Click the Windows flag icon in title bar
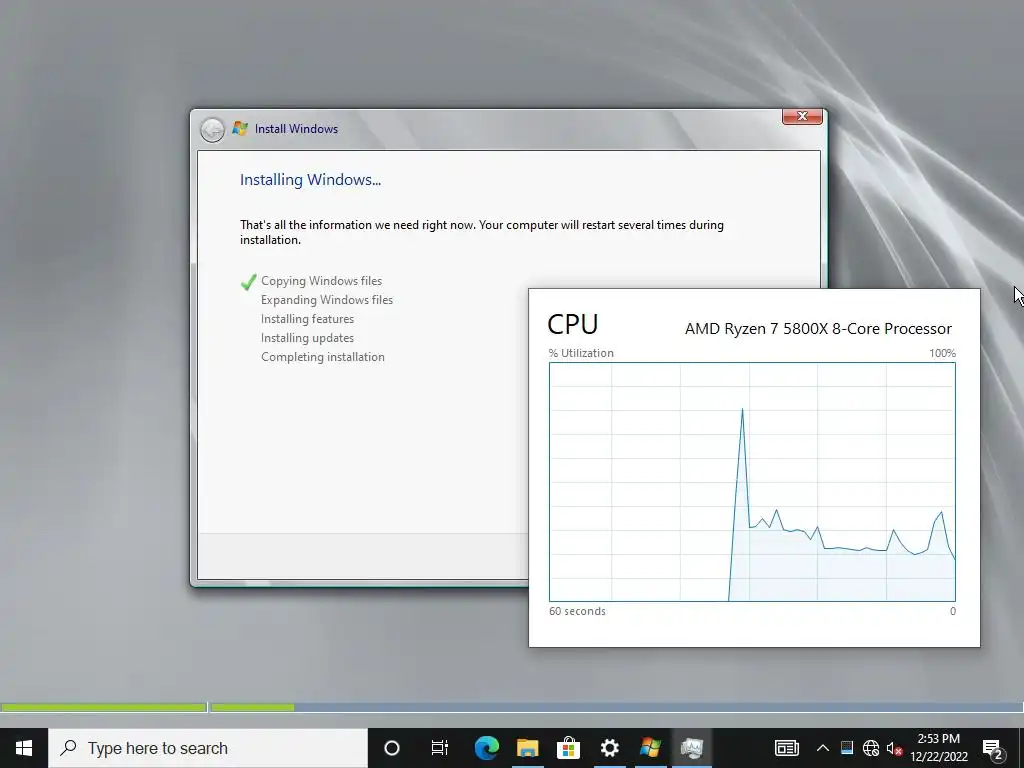This screenshot has width=1024, height=768. (240, 128)
